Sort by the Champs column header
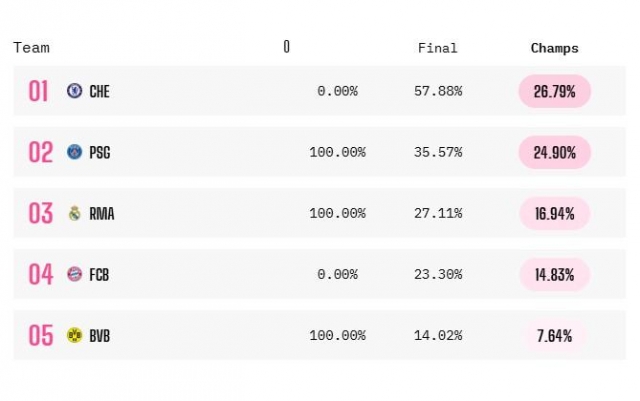This screenshot has height=401, width=640. [555, 48]
